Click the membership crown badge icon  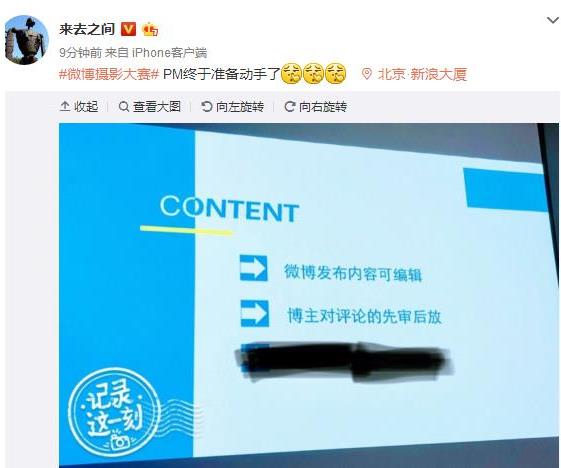click(150, 29)
